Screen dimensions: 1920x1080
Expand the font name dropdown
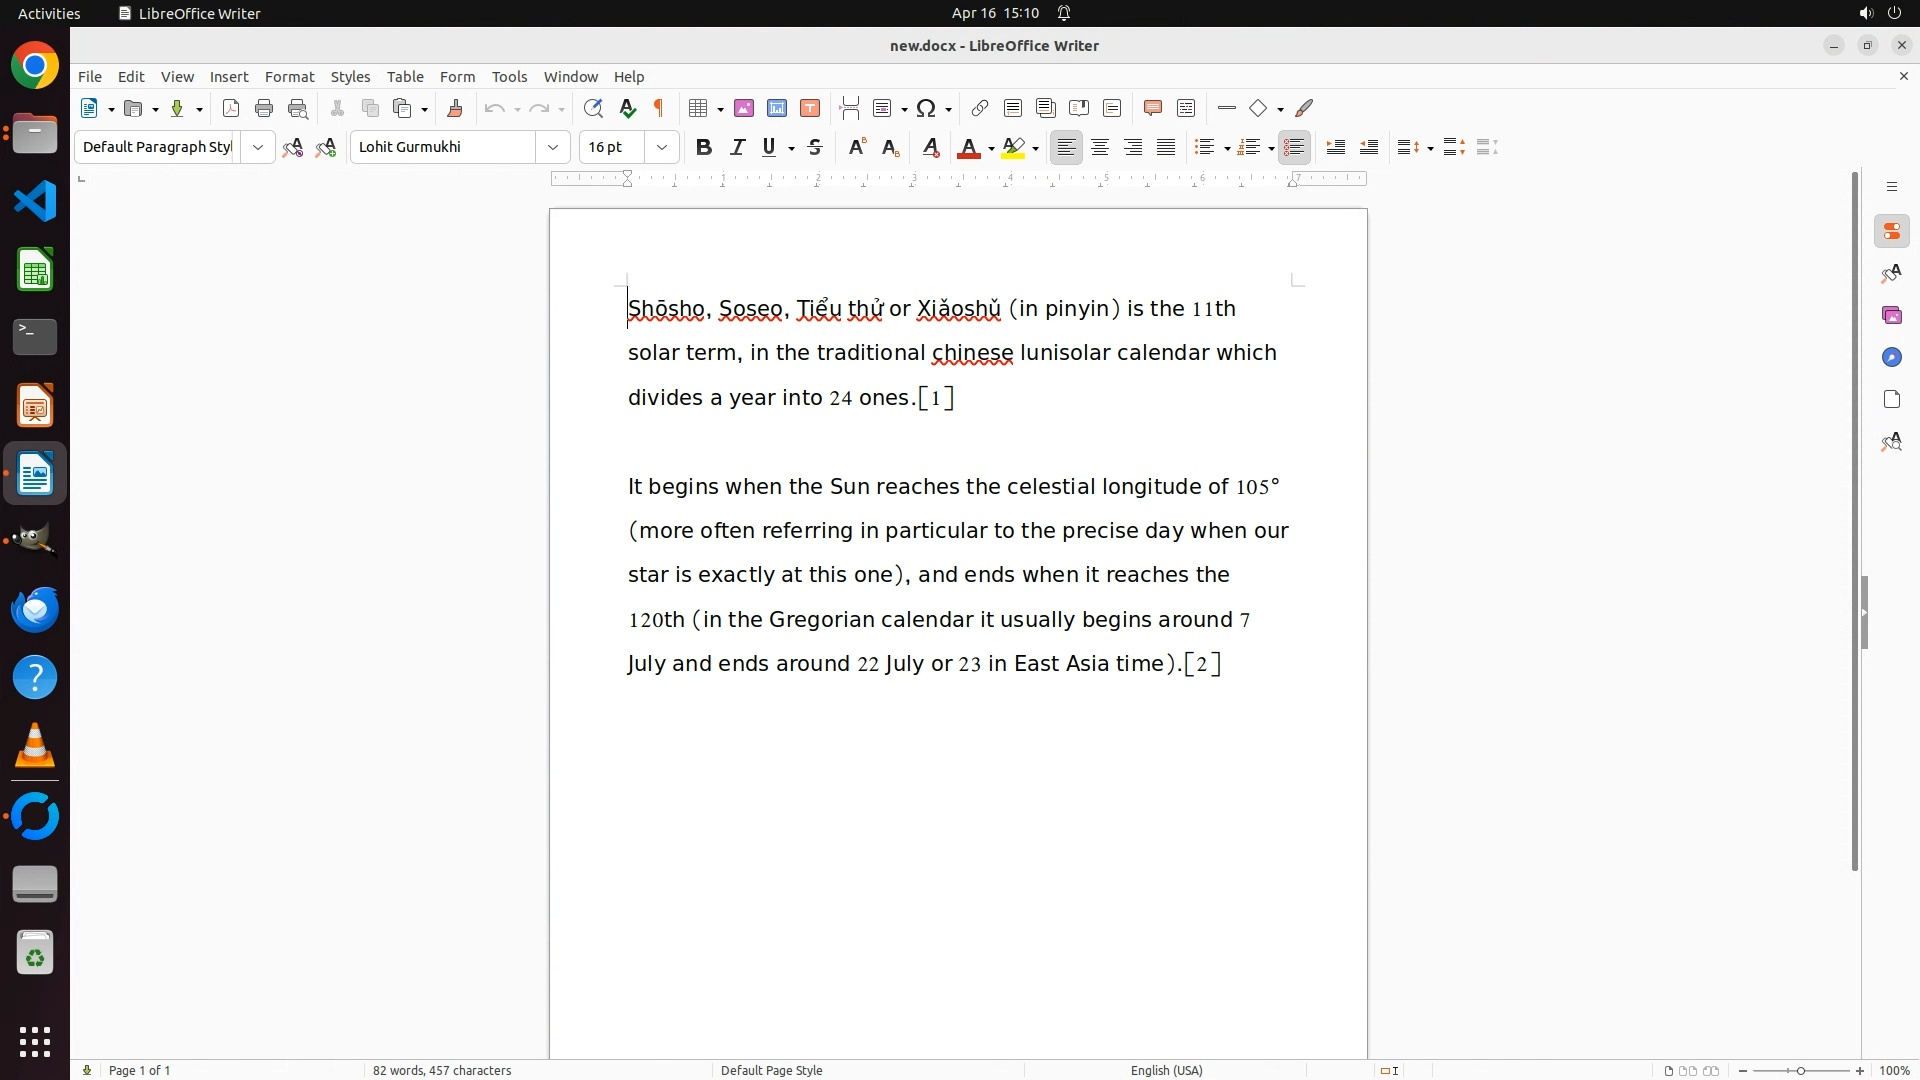552,147
